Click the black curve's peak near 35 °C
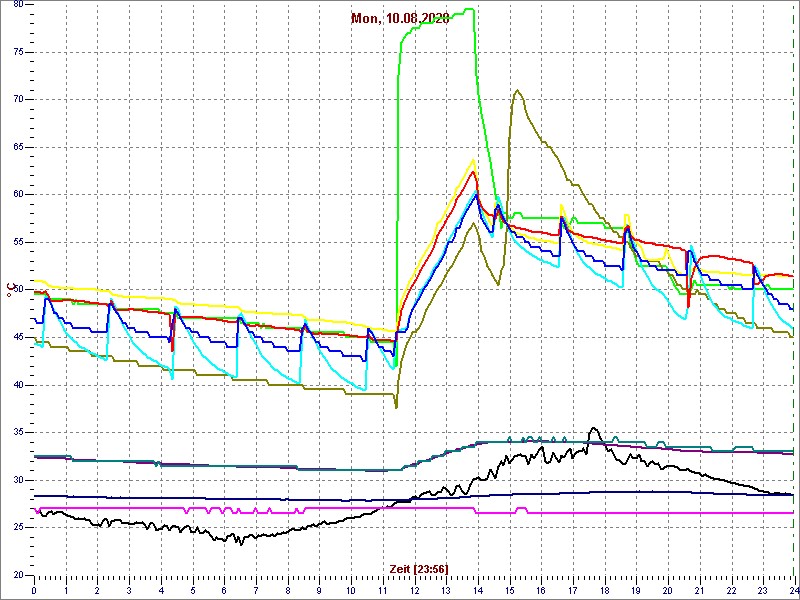The width and height of the screenshot is (800, 600). coord(593,428)
